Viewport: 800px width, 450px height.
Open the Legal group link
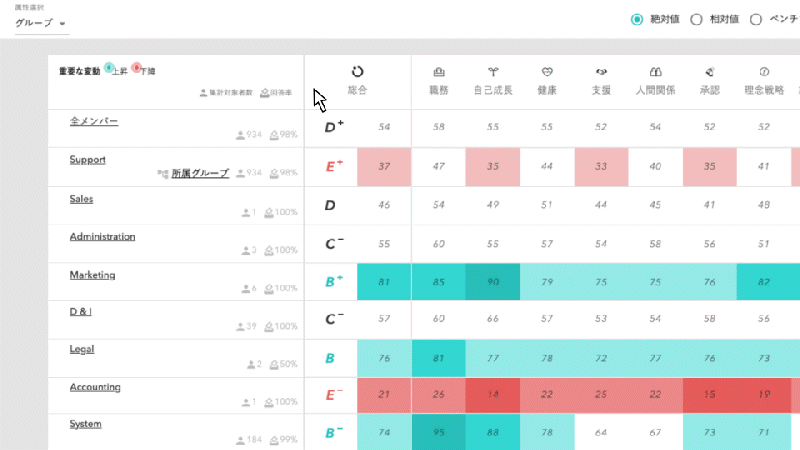click(x=82, y=349)
